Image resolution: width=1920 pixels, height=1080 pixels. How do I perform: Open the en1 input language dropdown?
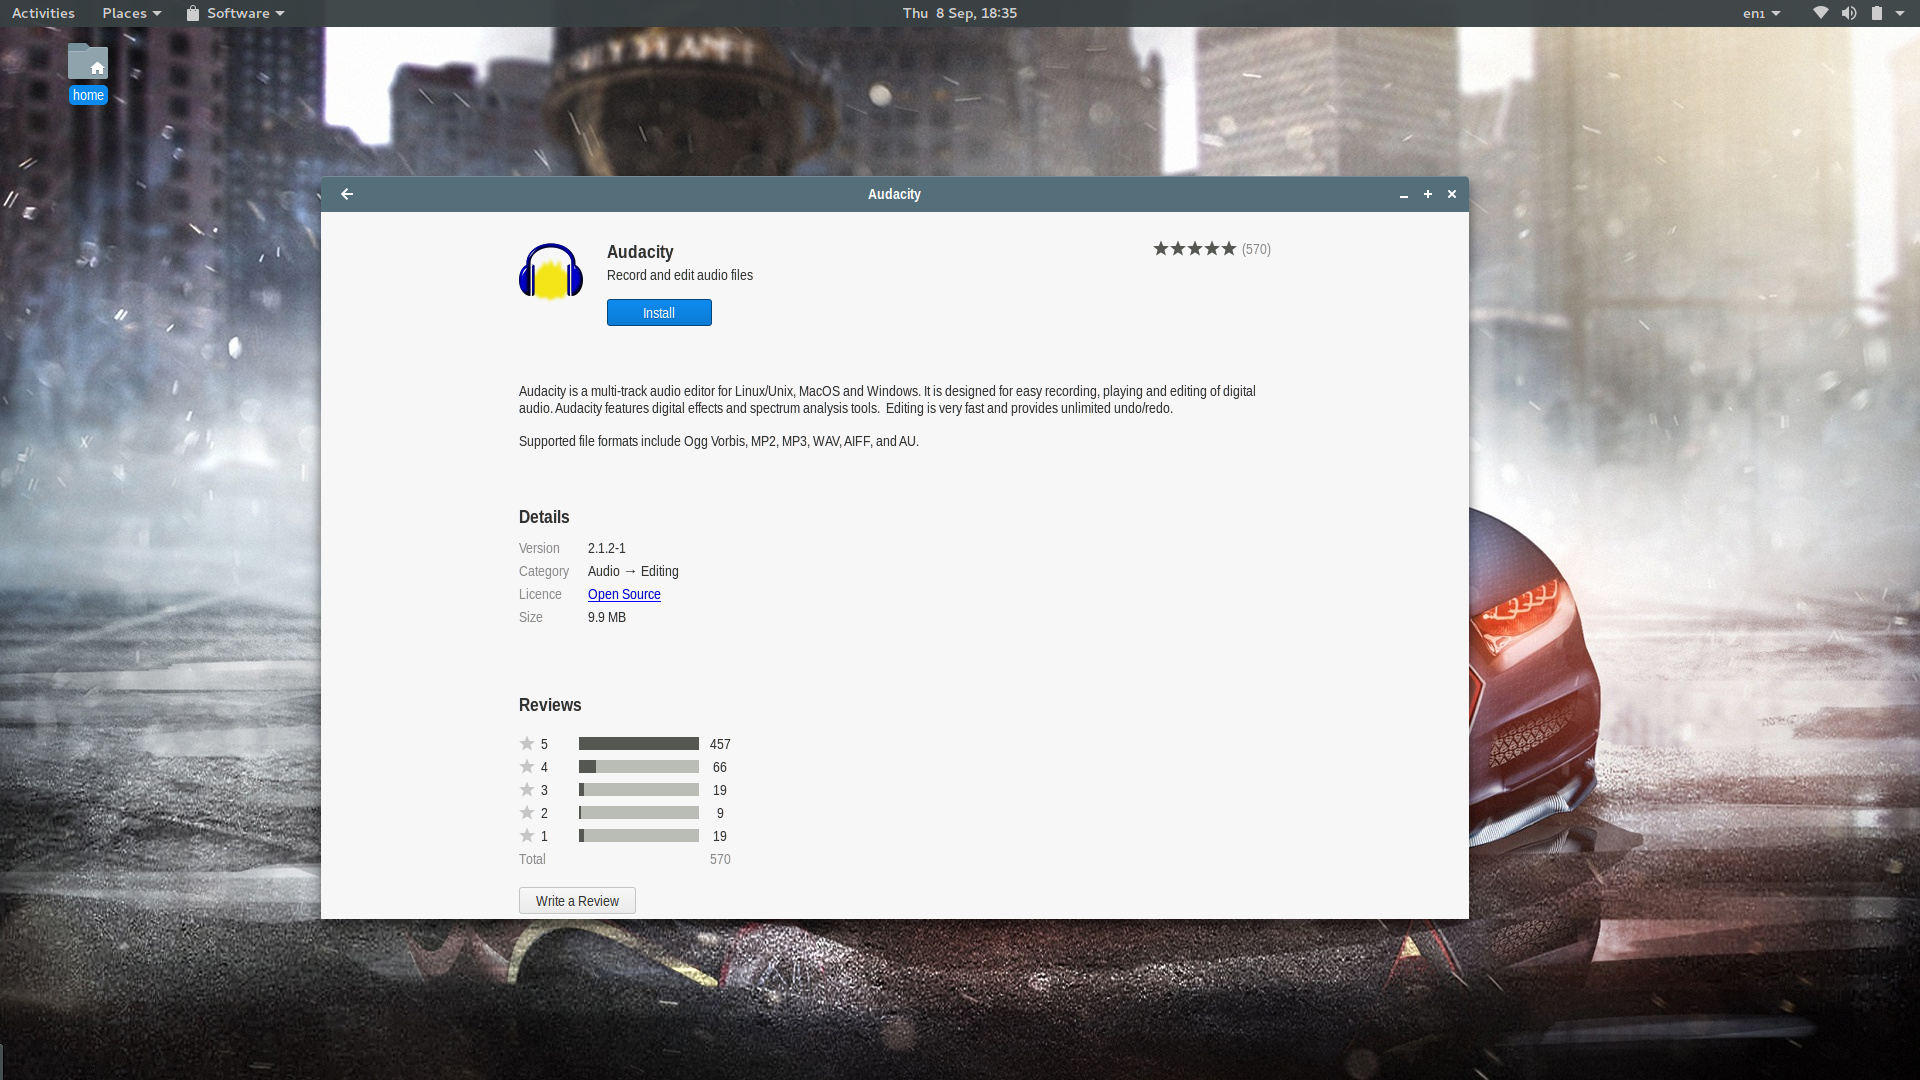[x=1761, y=13]
